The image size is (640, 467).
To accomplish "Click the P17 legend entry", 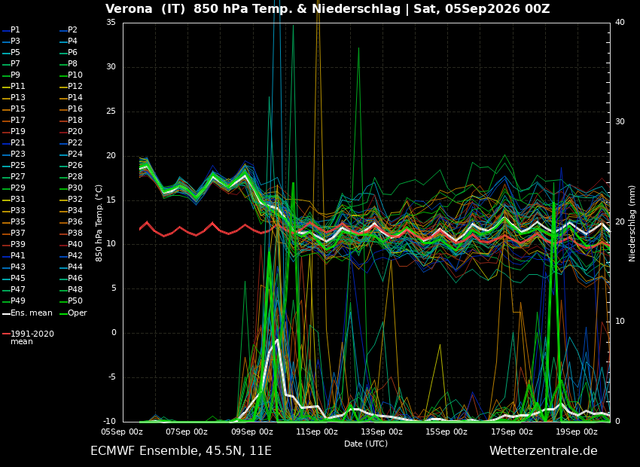I will 14,120.
